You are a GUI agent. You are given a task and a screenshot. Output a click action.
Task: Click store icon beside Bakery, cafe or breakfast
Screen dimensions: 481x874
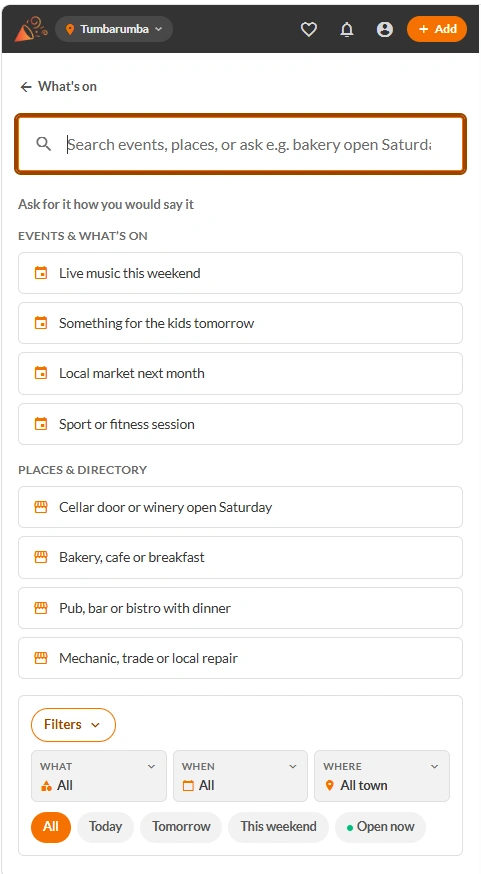pos(41,557)
